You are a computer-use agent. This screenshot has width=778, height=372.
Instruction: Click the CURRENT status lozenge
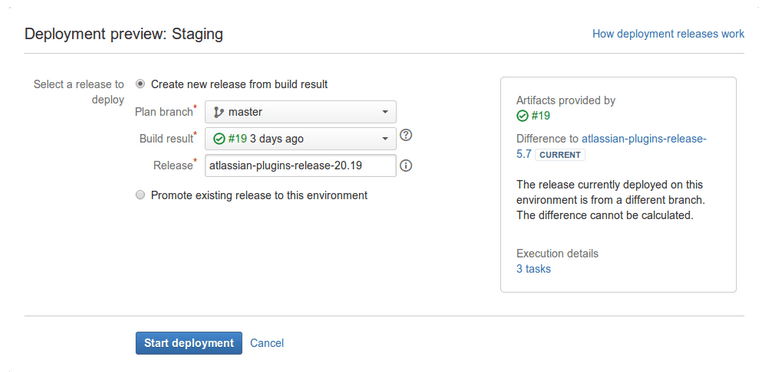click(x=560, y=155)
